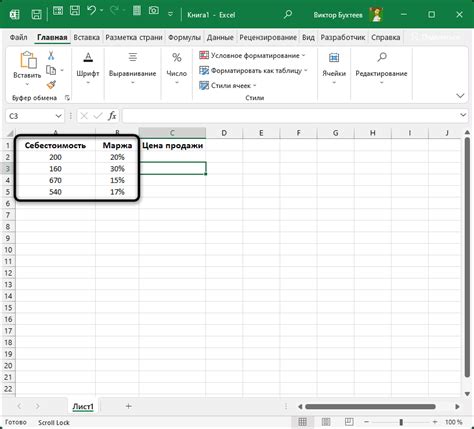Expand the Шрифт group
Viewport: 474px width, 429px height.
(88, 68)
